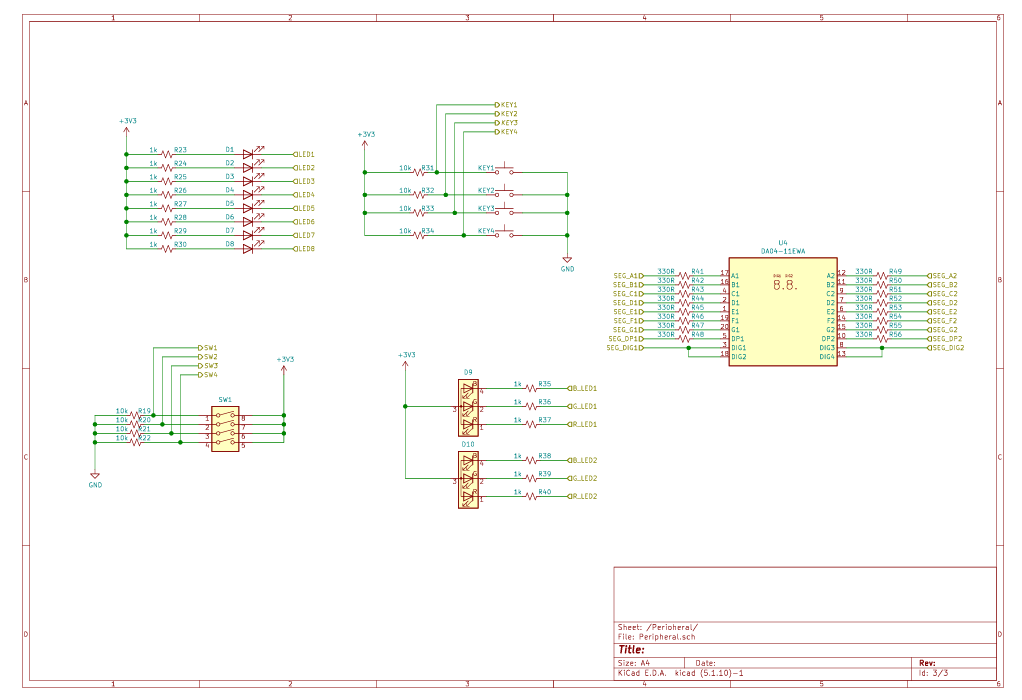The height and width of the screenshot is (700, 1022).
Task: Select the SEG_DIG1 label
Action: [625, 348]
